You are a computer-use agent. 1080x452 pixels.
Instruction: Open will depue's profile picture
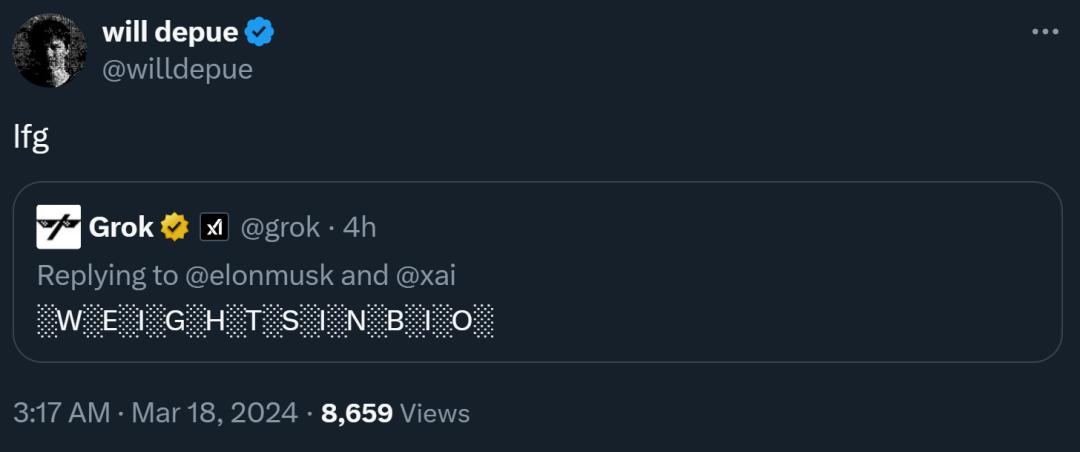[x=49, y=50]
